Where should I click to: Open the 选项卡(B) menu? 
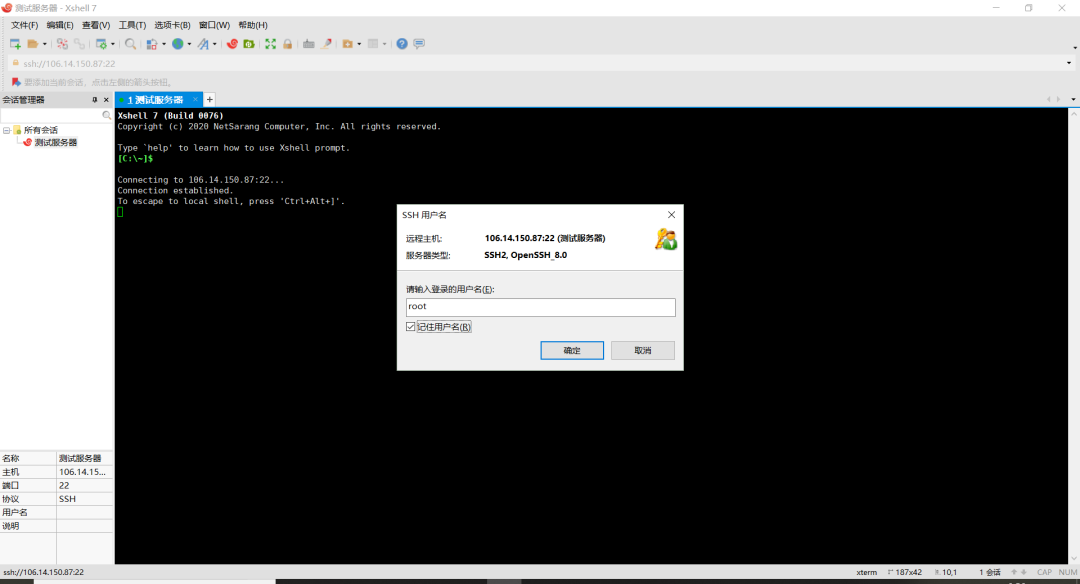point(172,25)
